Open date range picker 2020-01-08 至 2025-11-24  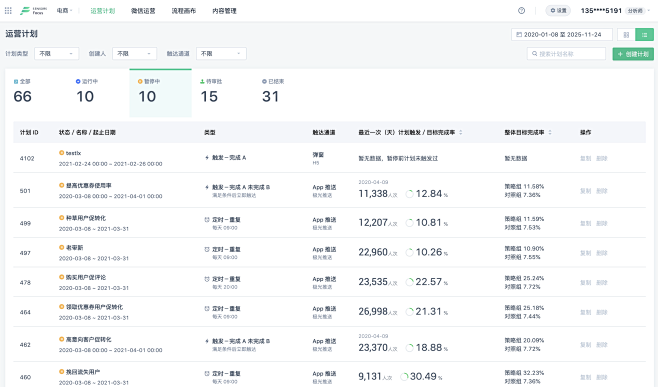pos(561,34)
